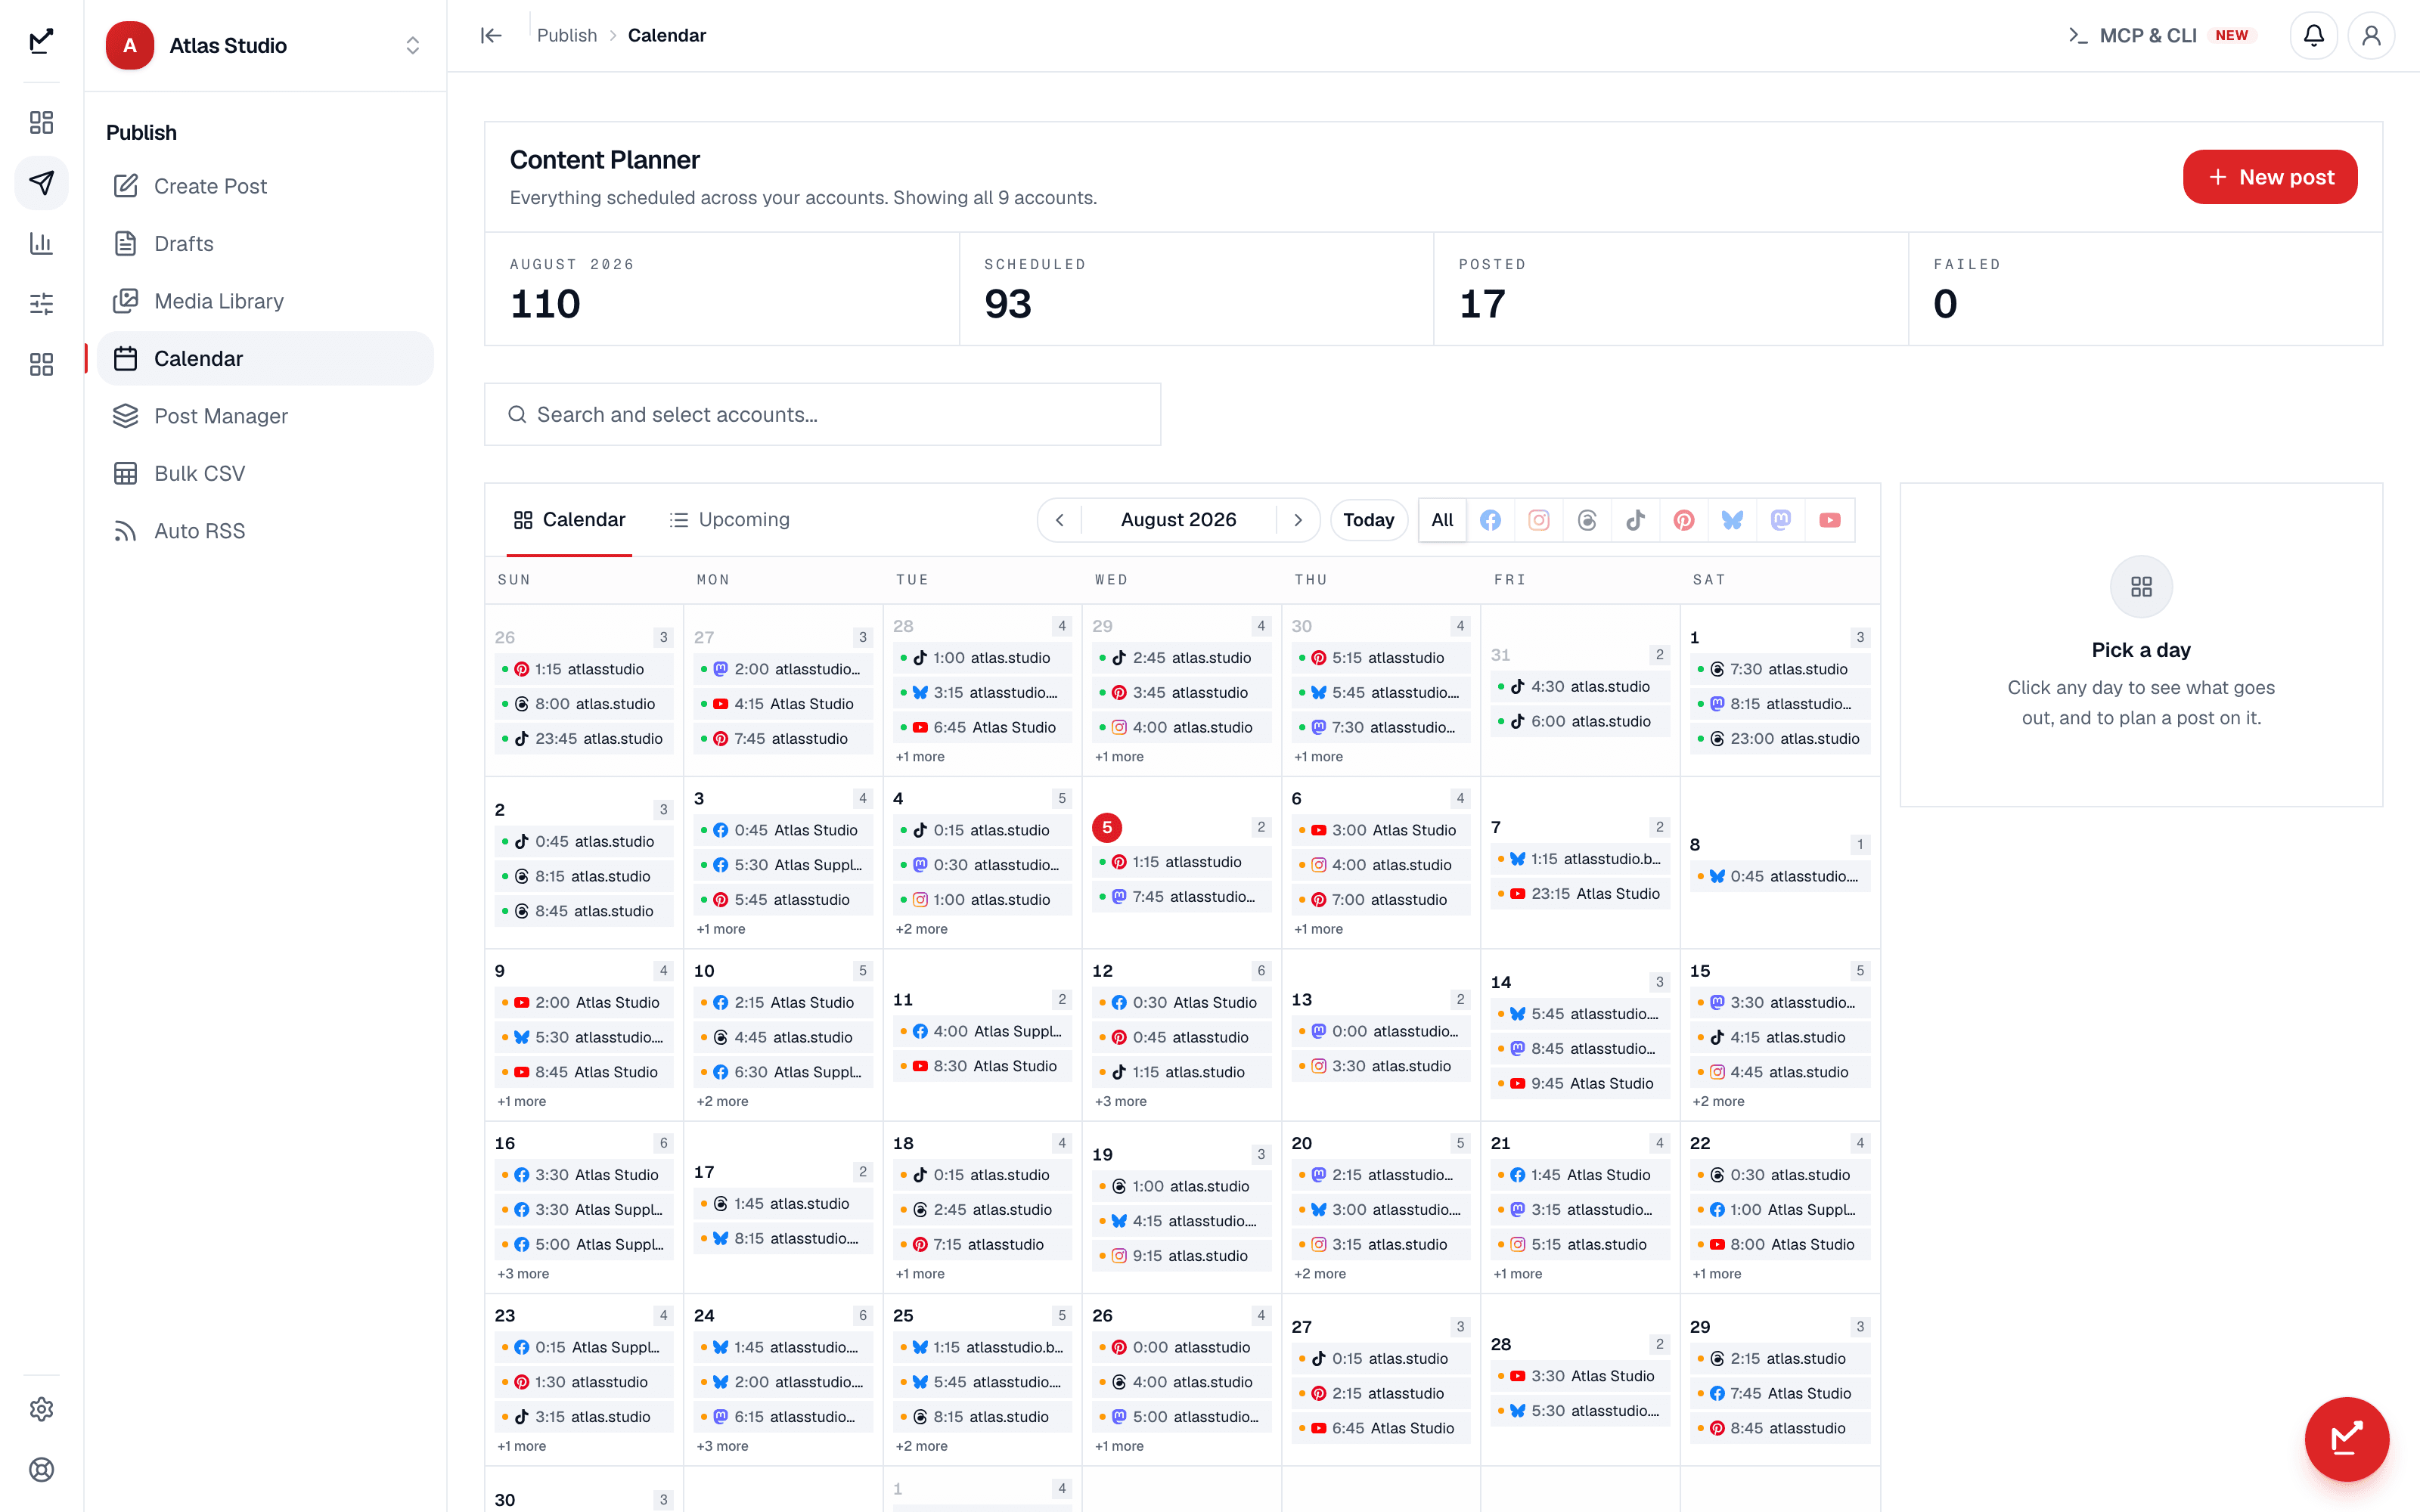Filter calendar by YouTube
Screen dimensions: 2420x1512
(1830, 520)
